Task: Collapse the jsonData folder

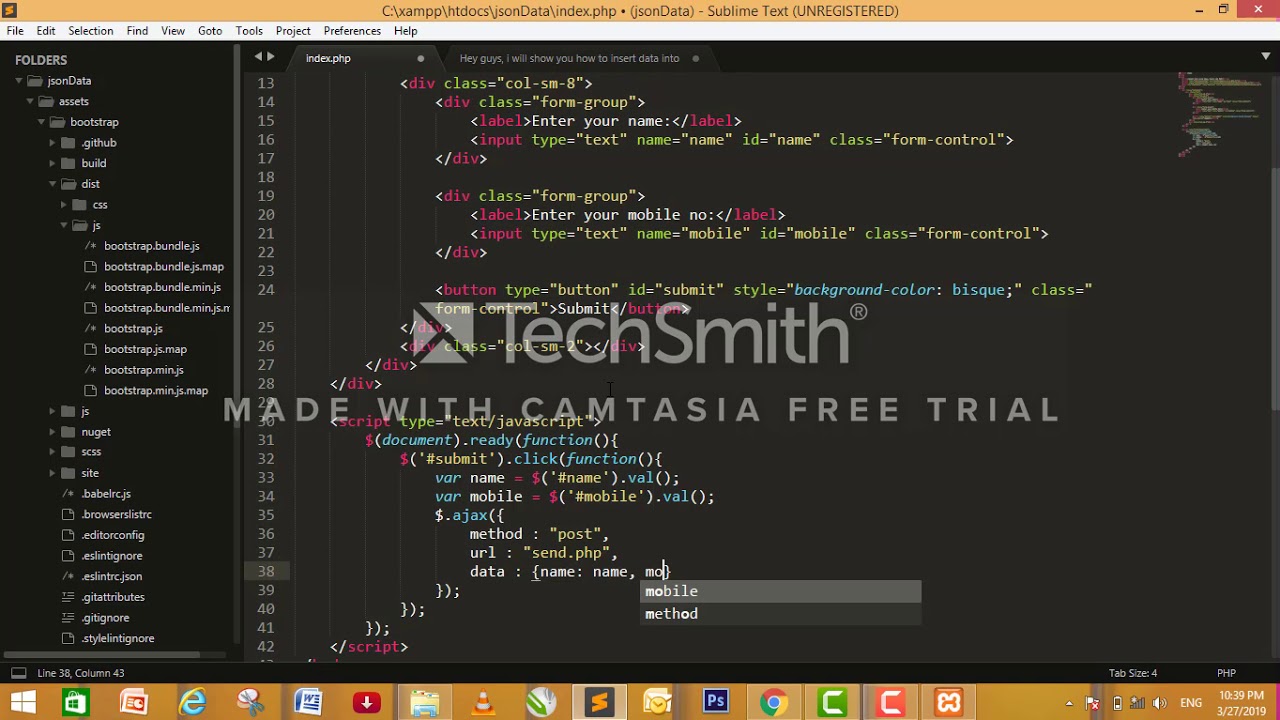Action: point(19,81)
